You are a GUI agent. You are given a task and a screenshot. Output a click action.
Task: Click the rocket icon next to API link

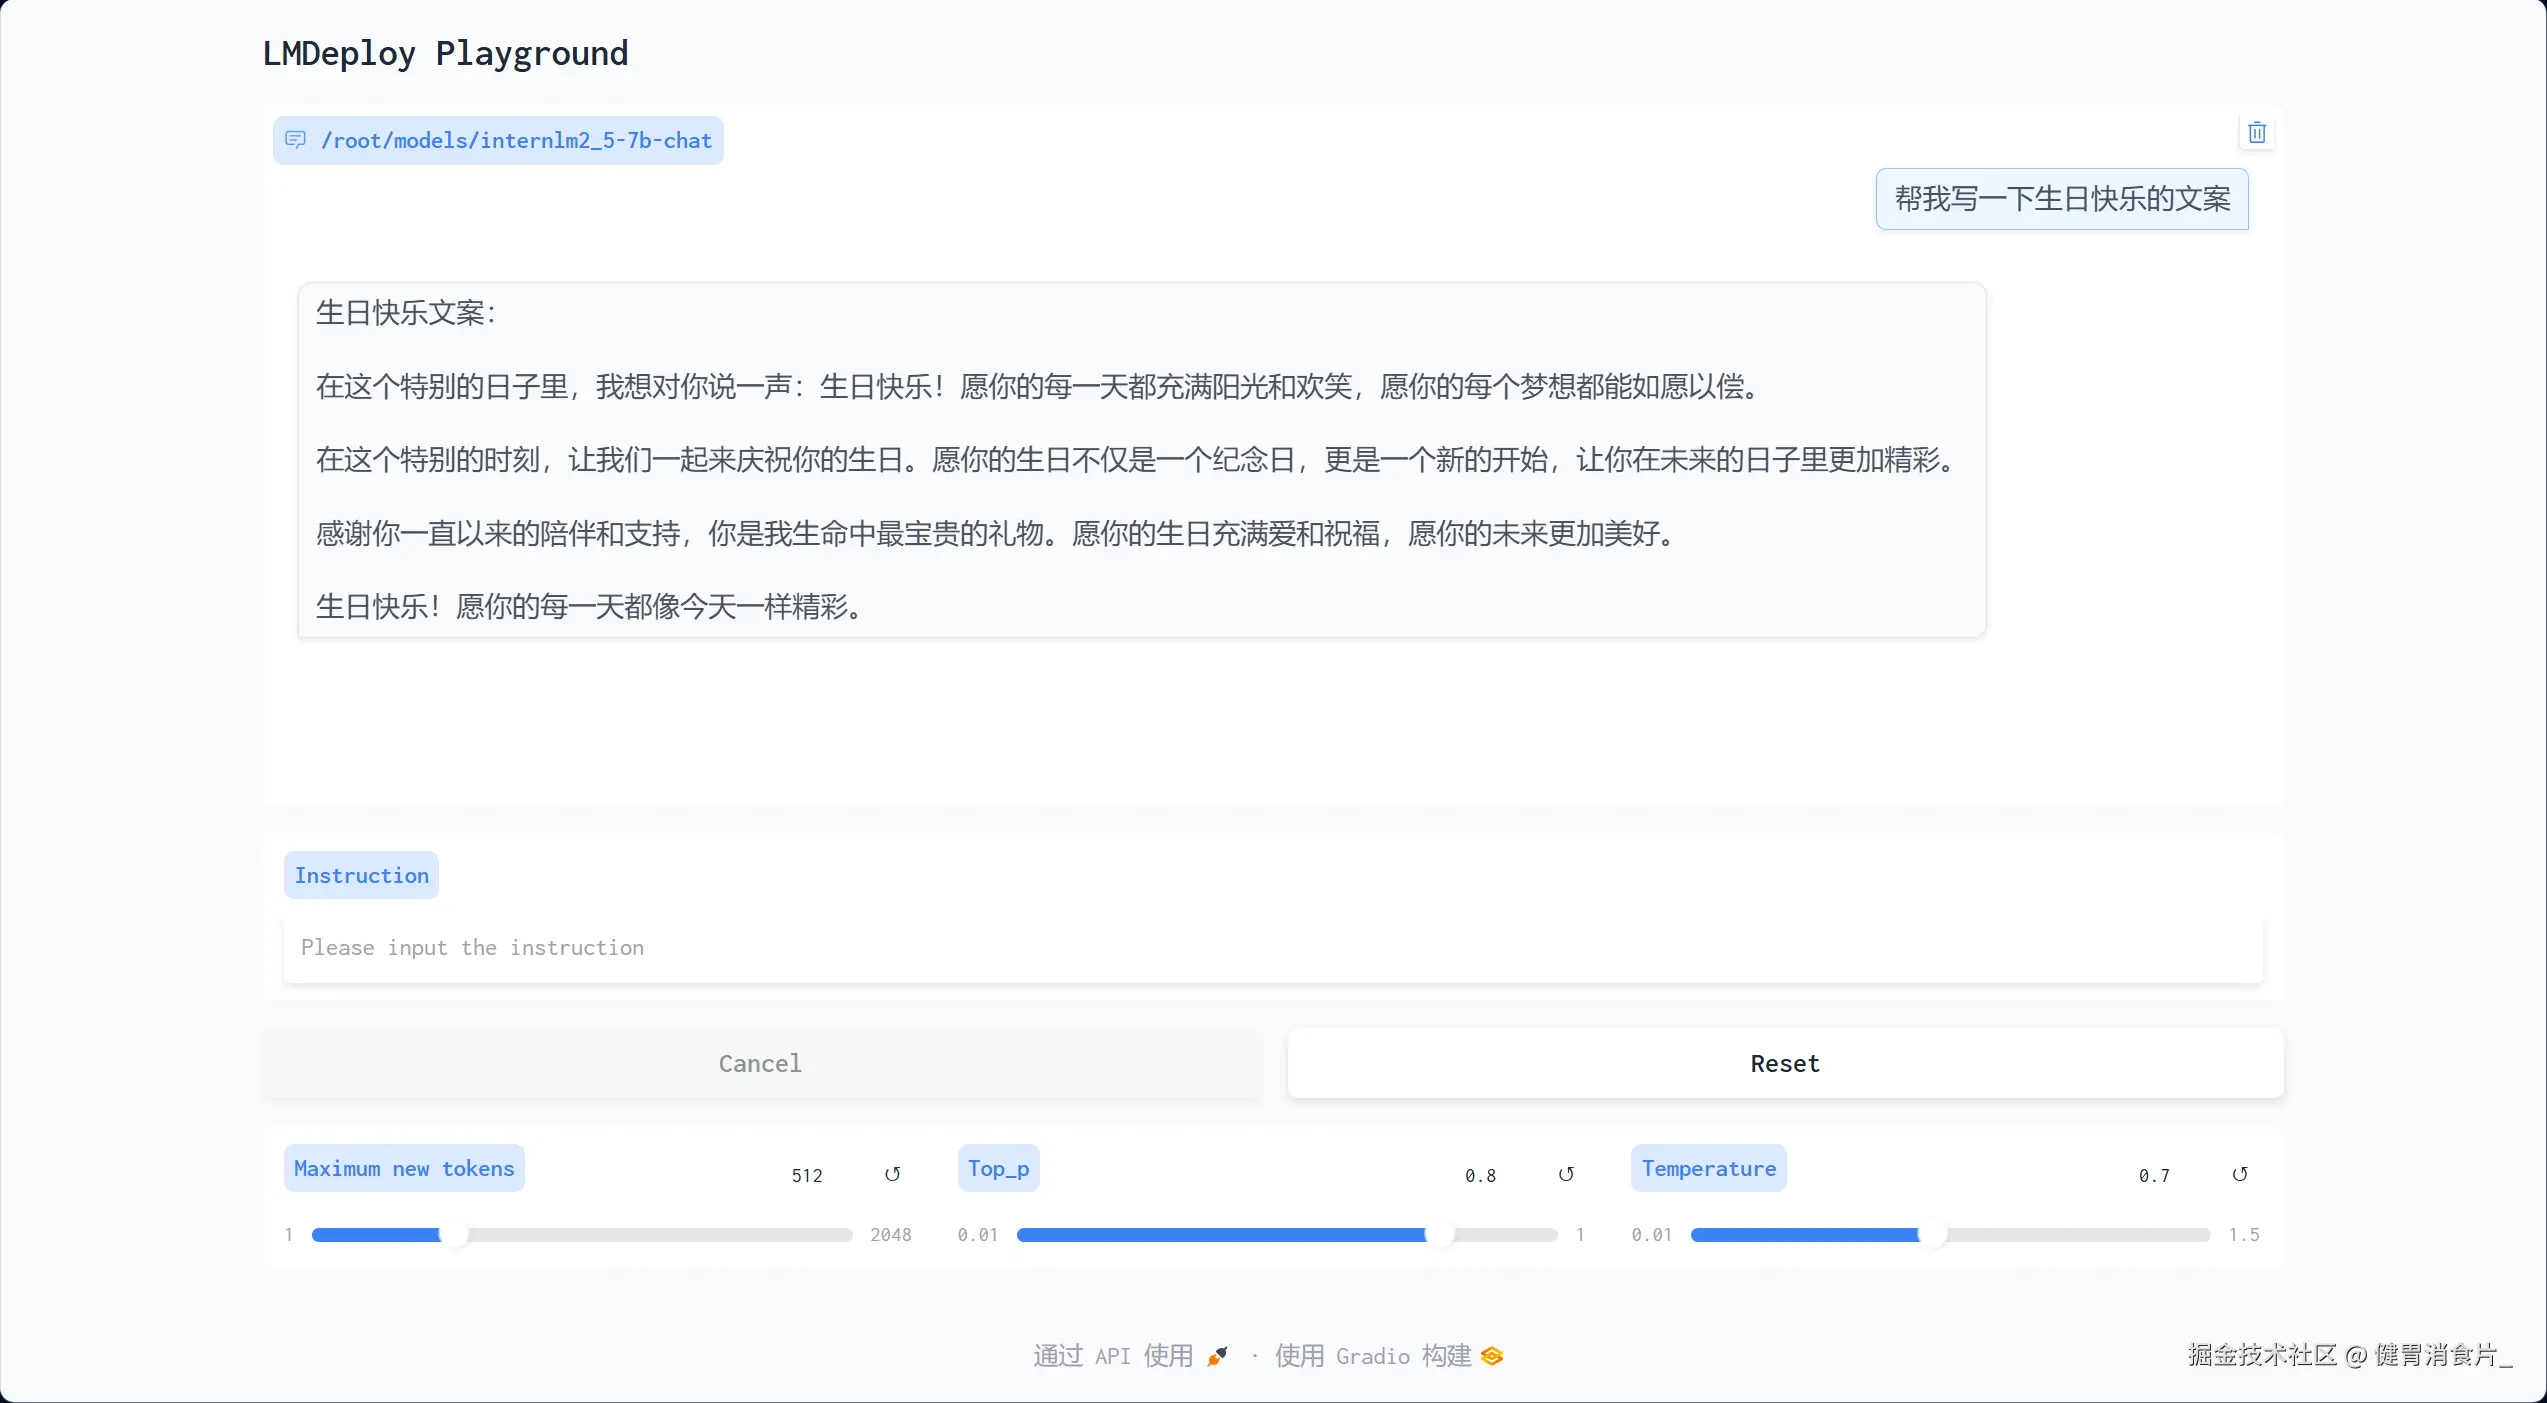pos(1217,1356)
